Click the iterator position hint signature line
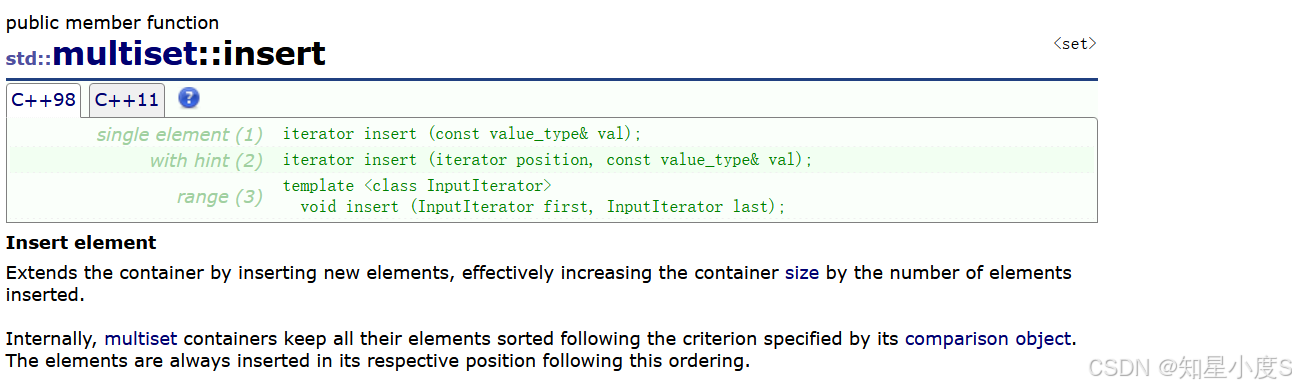Viewport: 1296px width, 389px height. 548,160
